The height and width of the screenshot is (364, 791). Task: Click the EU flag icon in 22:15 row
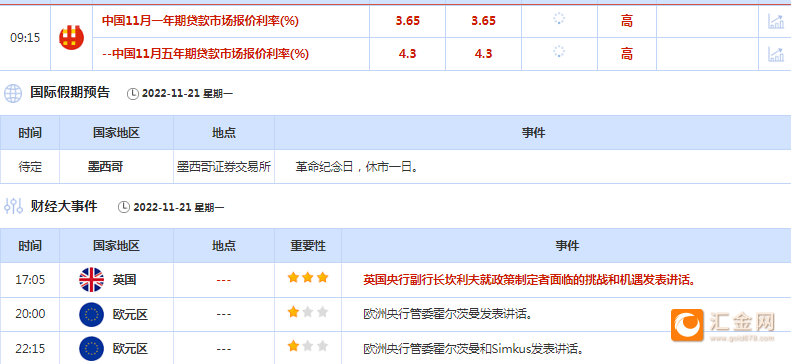click(x=91, y=348)
